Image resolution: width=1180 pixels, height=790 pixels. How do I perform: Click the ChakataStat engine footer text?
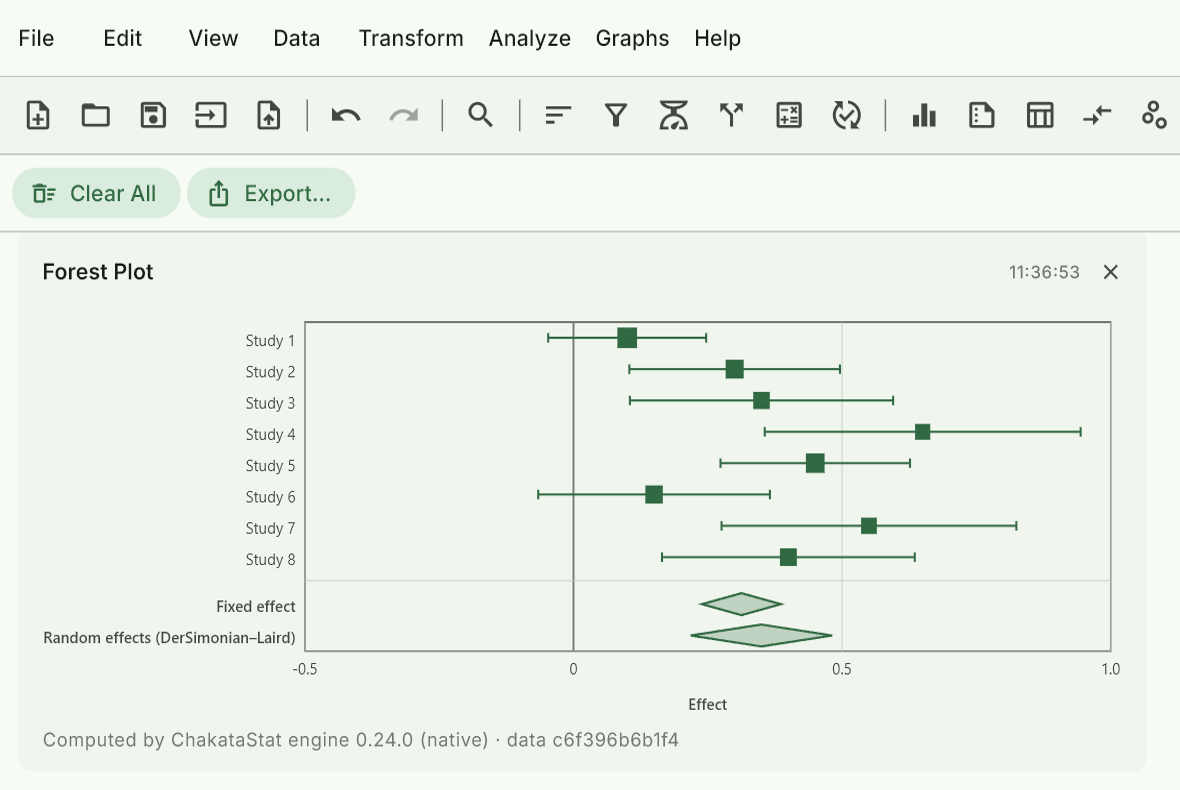point(360,740)
